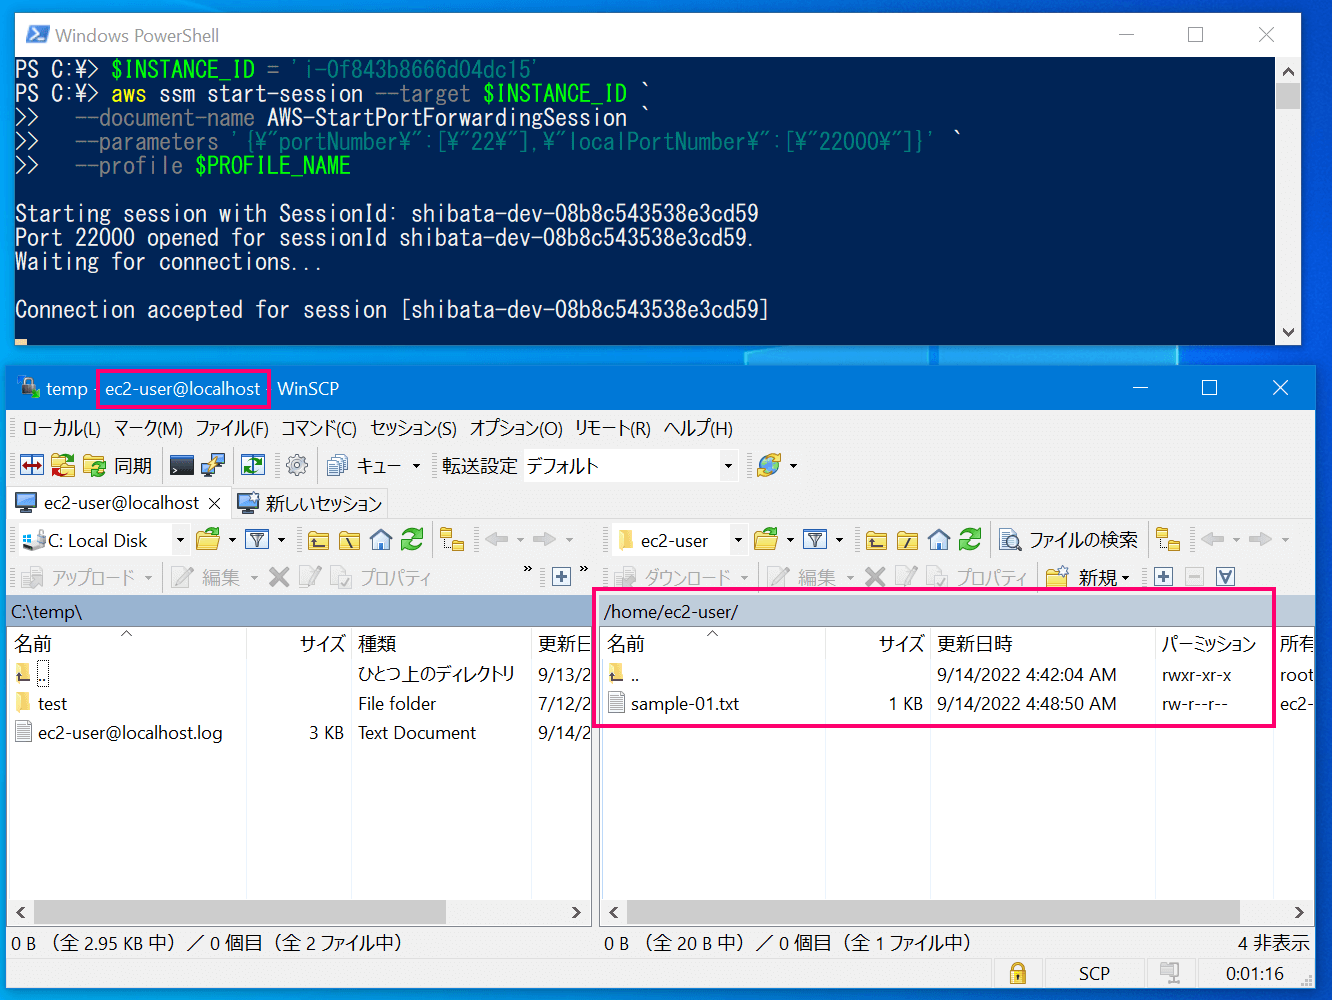Viewport: 1332px width, 1000px height.
Task: Sort the remote panel by 更新日時 column
Action: [x=1042, y=643]
